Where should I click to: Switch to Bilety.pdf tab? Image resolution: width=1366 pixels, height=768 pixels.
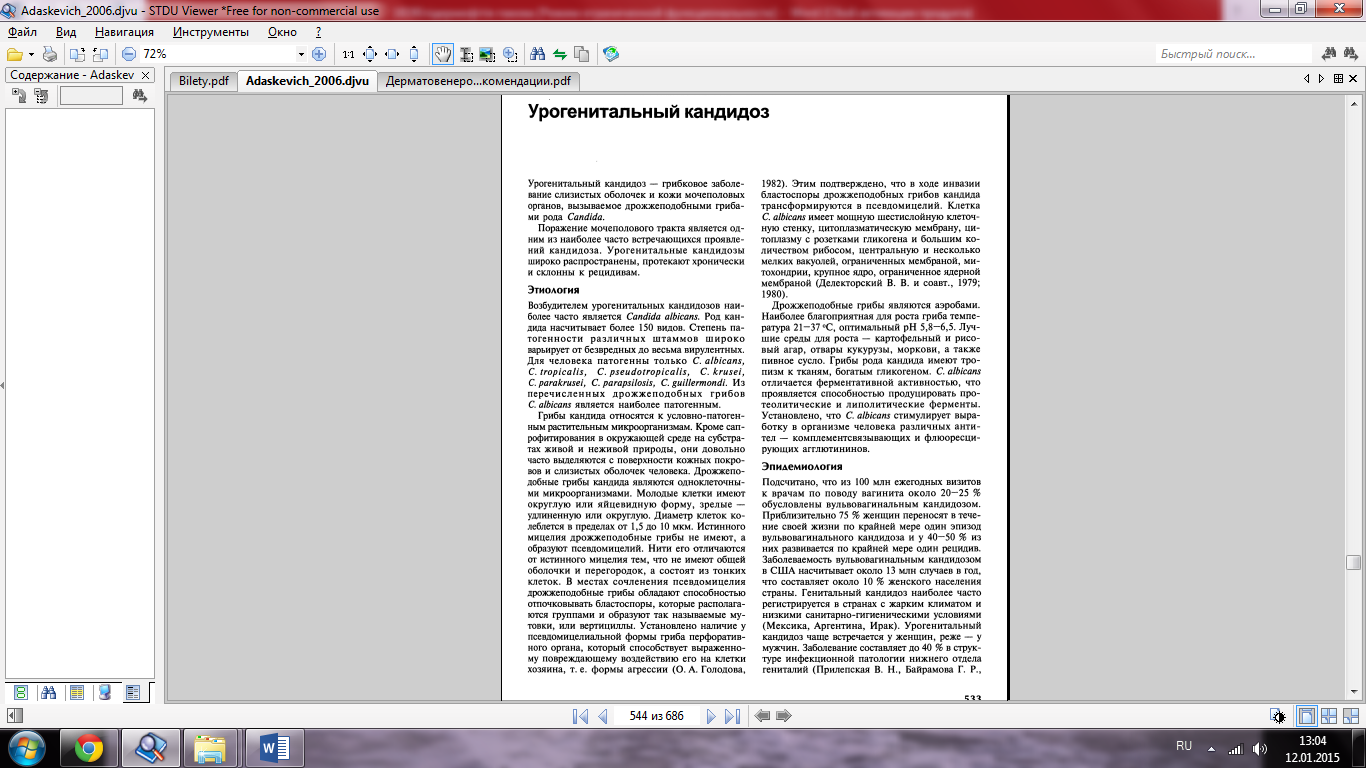203,81
